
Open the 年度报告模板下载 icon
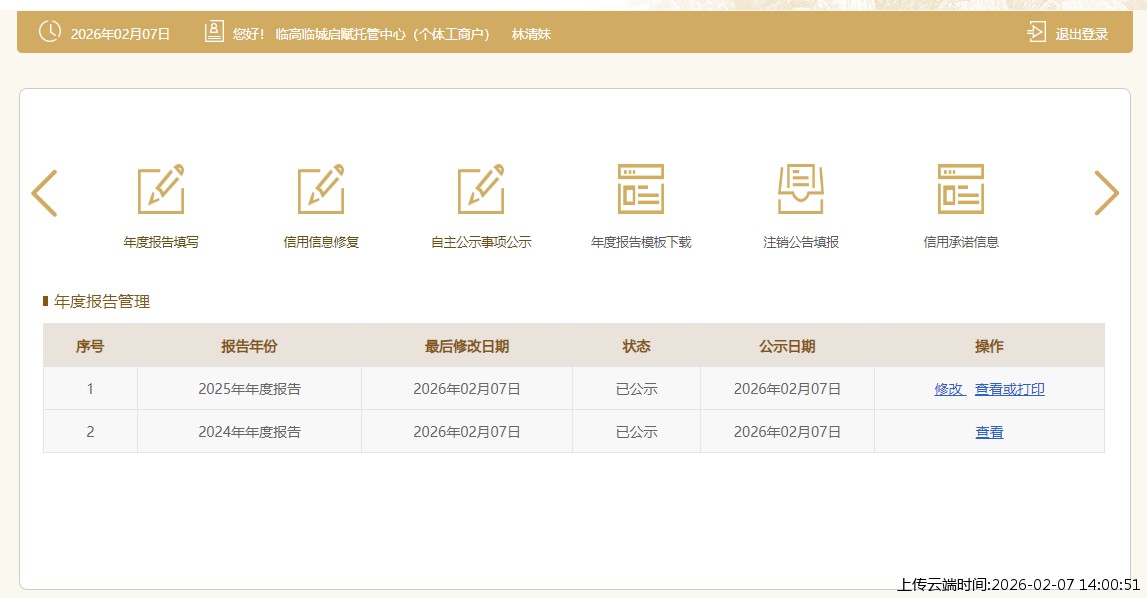click(641, 189)
